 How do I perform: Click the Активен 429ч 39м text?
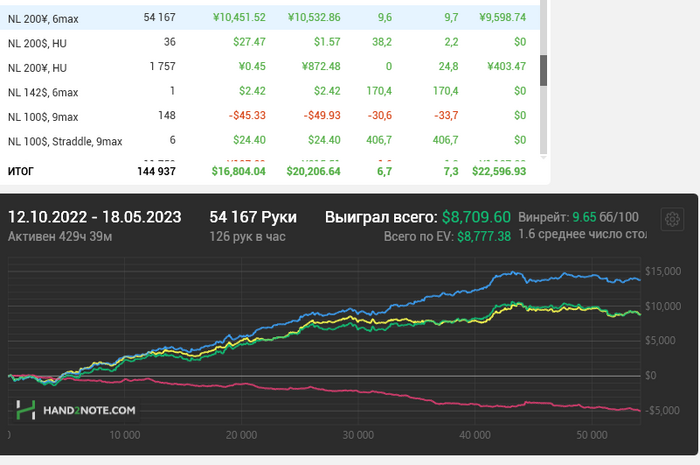60,237
